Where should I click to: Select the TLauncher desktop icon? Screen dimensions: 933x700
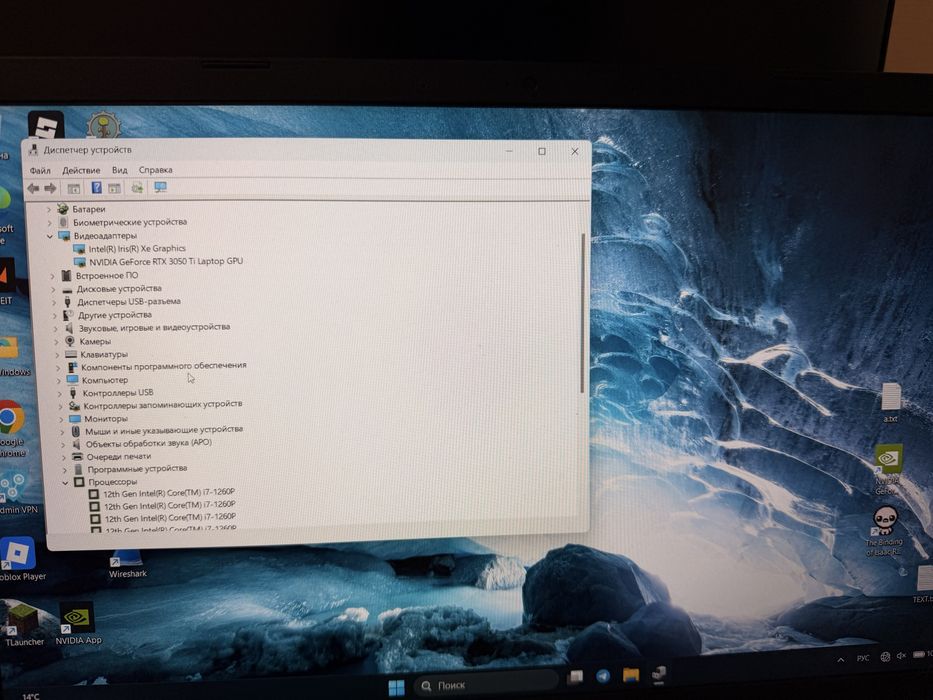click(23, 623)
